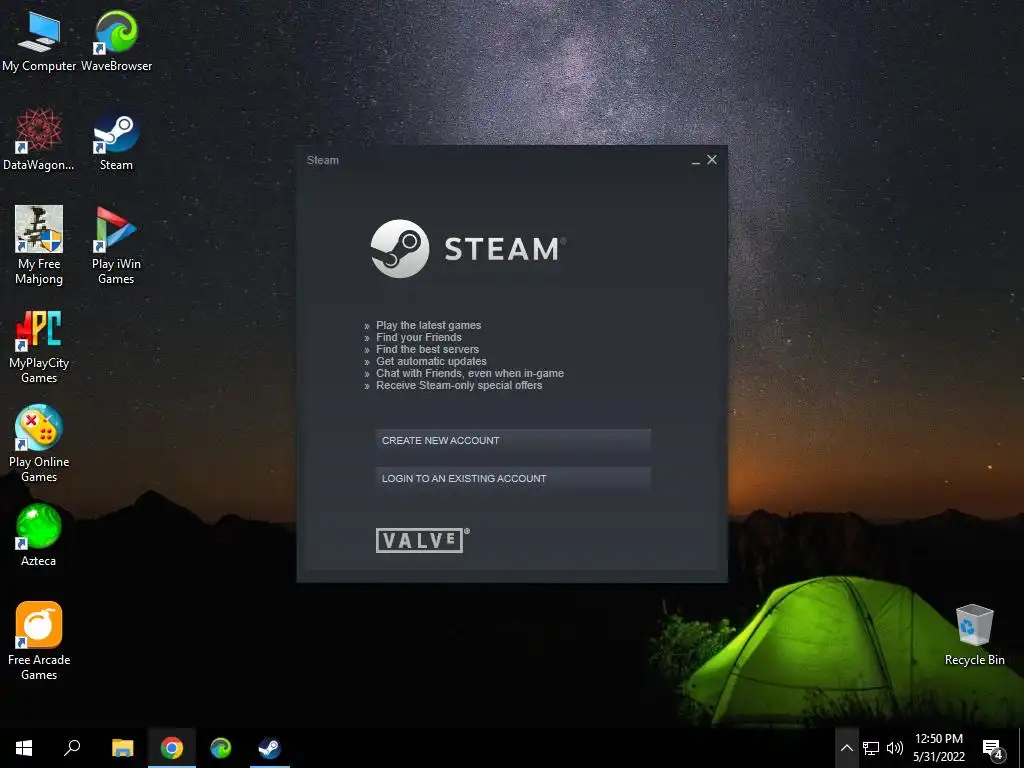Click CREATE NEW ACCOUNT button
This screenshot has width=1024, height=768.
pyautogui.click(x=513, y=441)
